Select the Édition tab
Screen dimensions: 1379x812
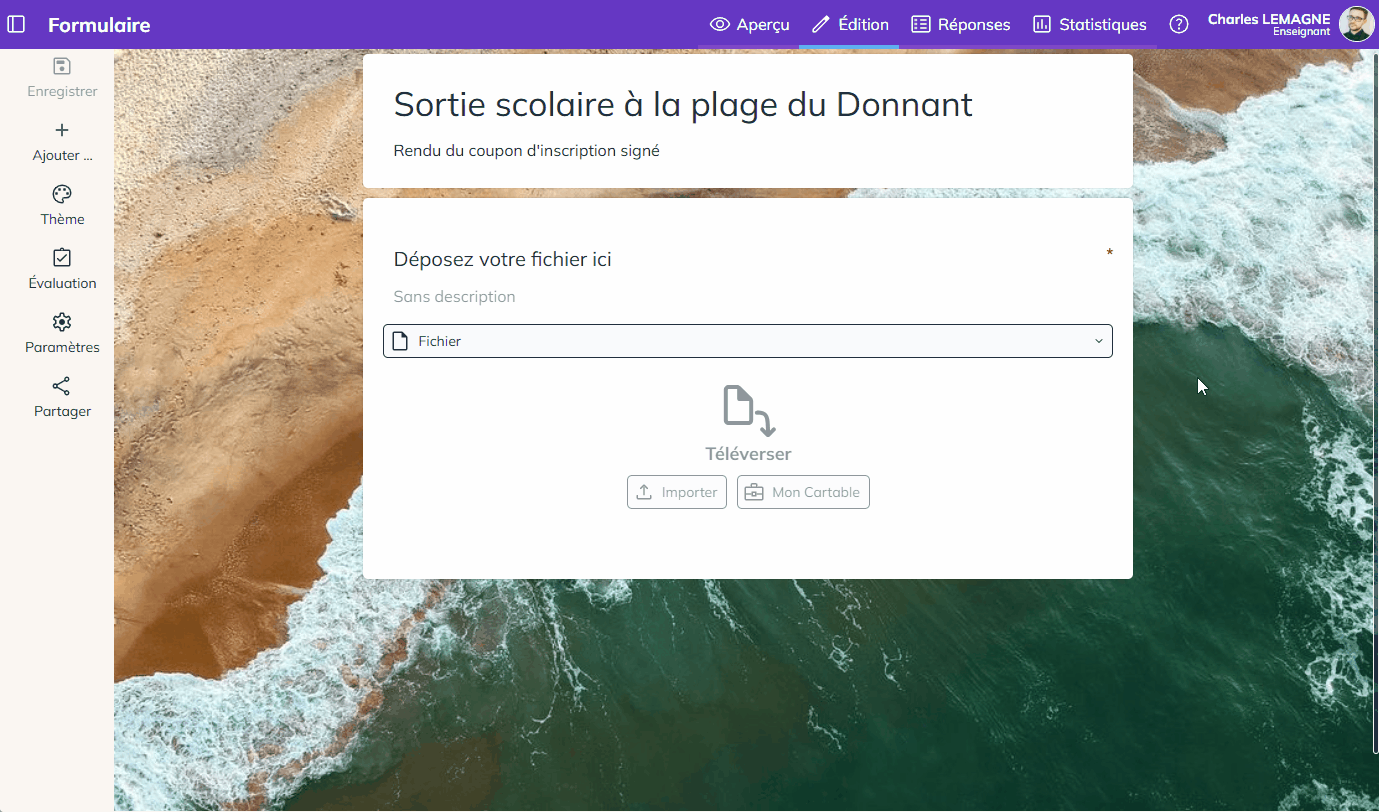tap(849, 24)
